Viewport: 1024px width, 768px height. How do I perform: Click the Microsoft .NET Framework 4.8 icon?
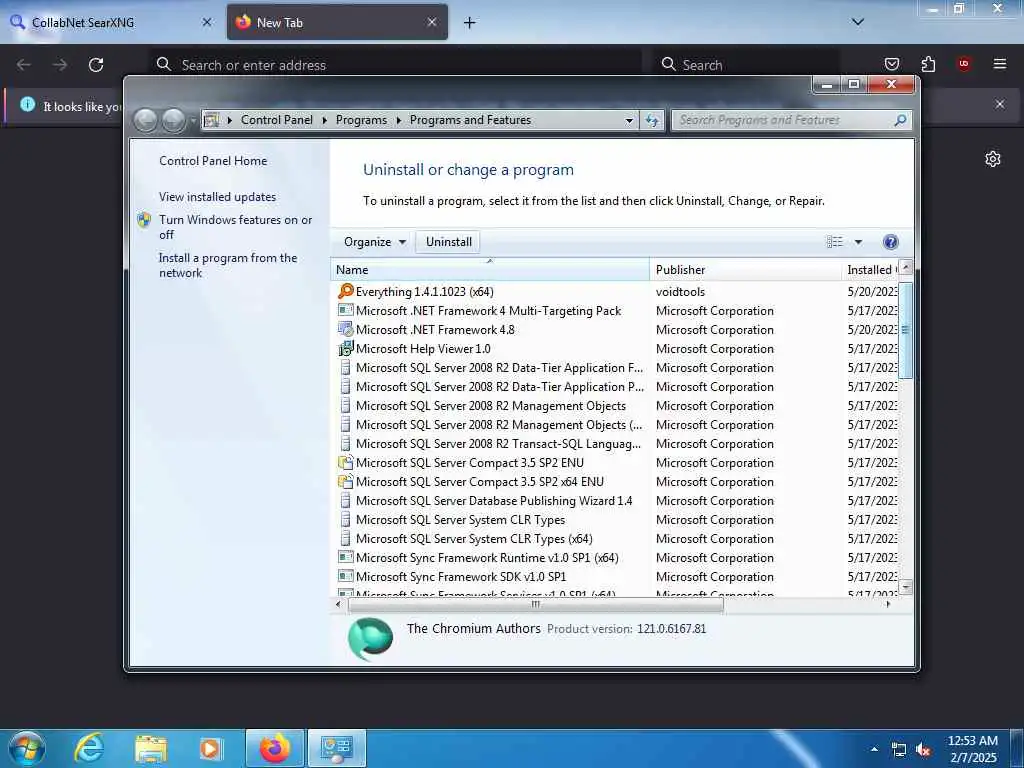[x=345, y=329]
